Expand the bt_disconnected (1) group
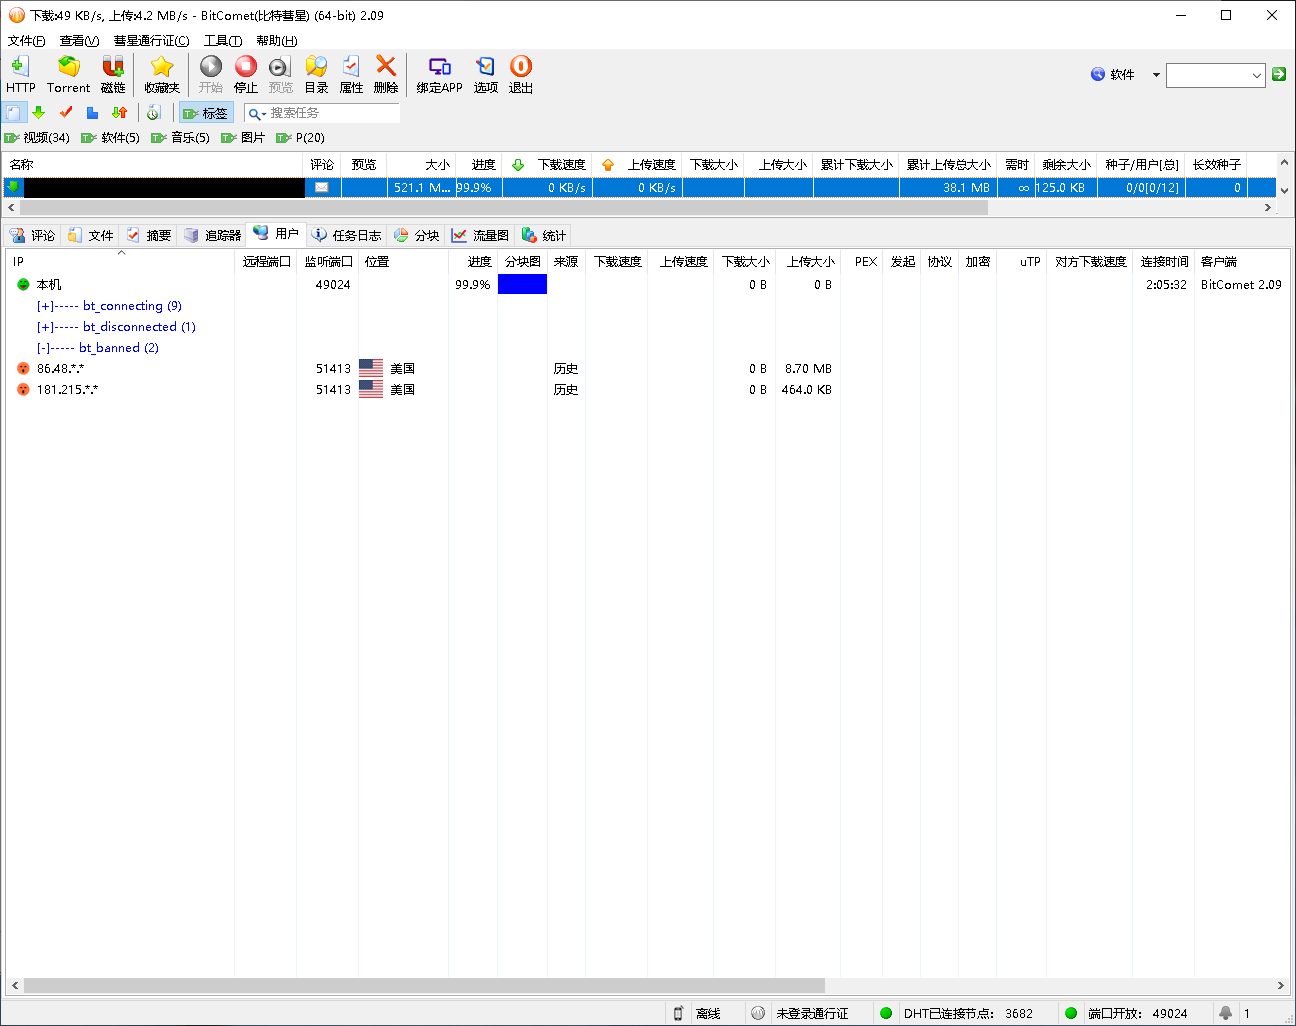Image resolution: width=1296 pixels, height=1026 pixels. pos(45,327)
